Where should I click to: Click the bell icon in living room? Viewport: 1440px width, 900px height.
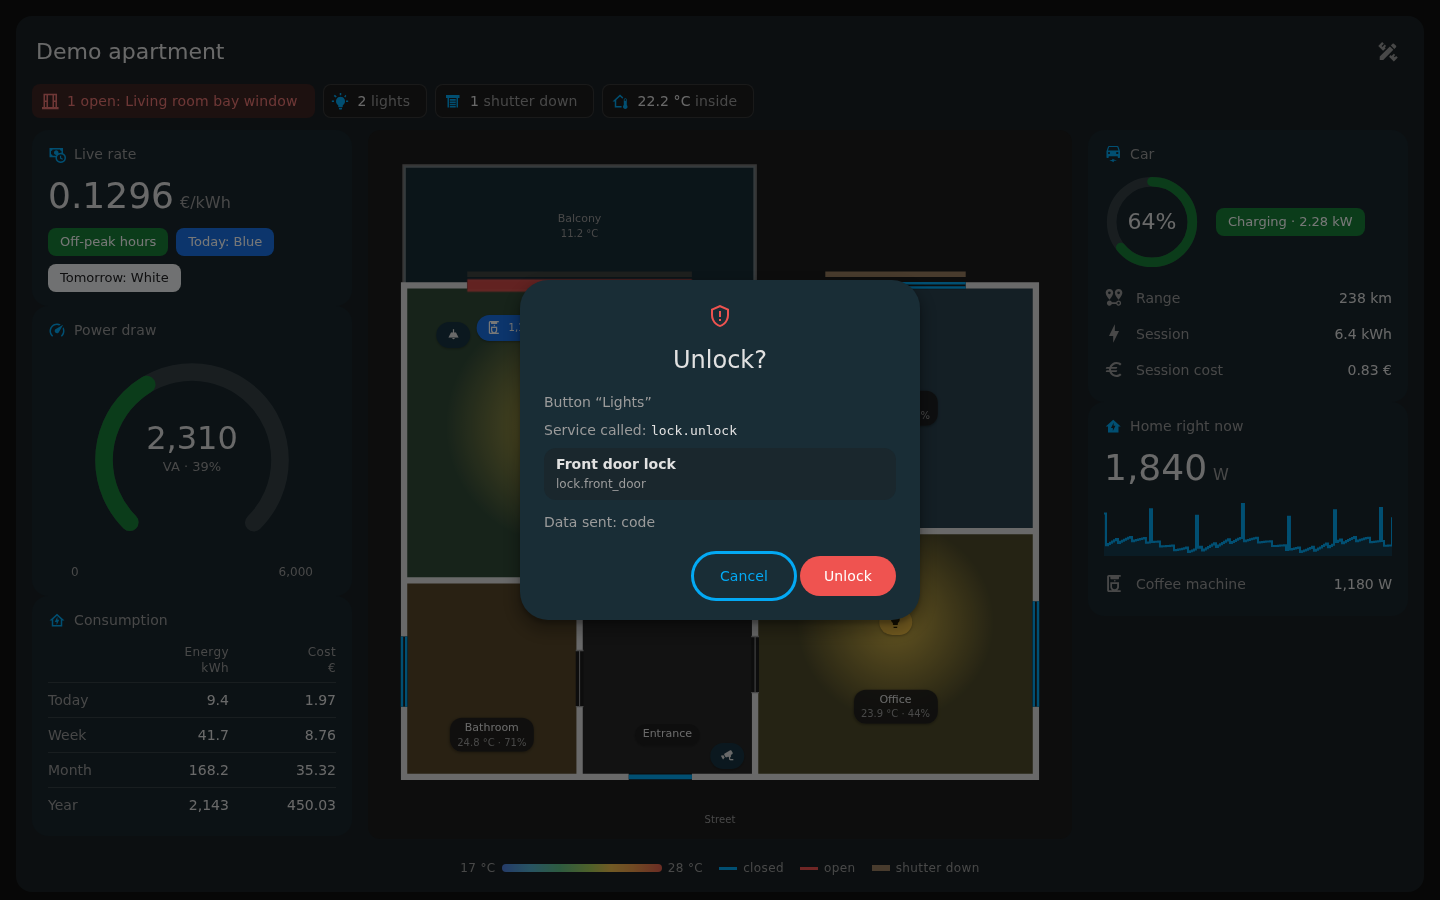click(x=453, y=334)
